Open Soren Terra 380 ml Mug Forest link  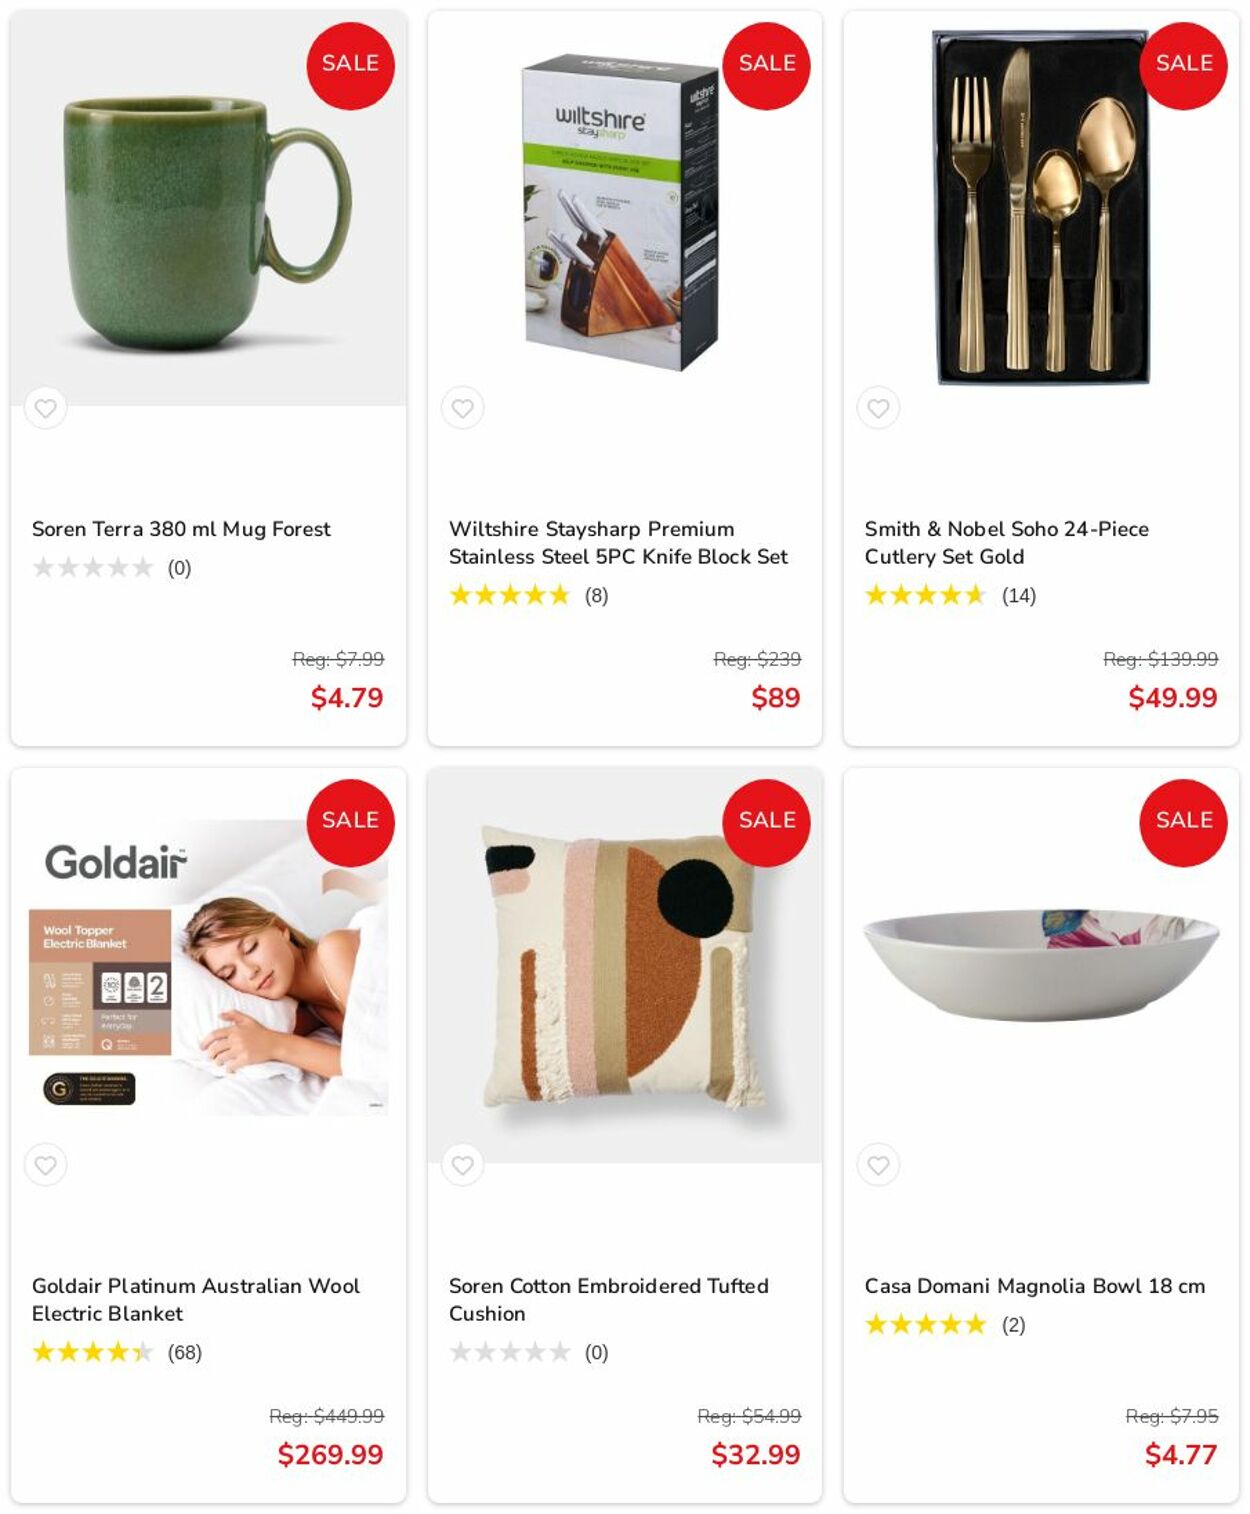tap(181, 529)
